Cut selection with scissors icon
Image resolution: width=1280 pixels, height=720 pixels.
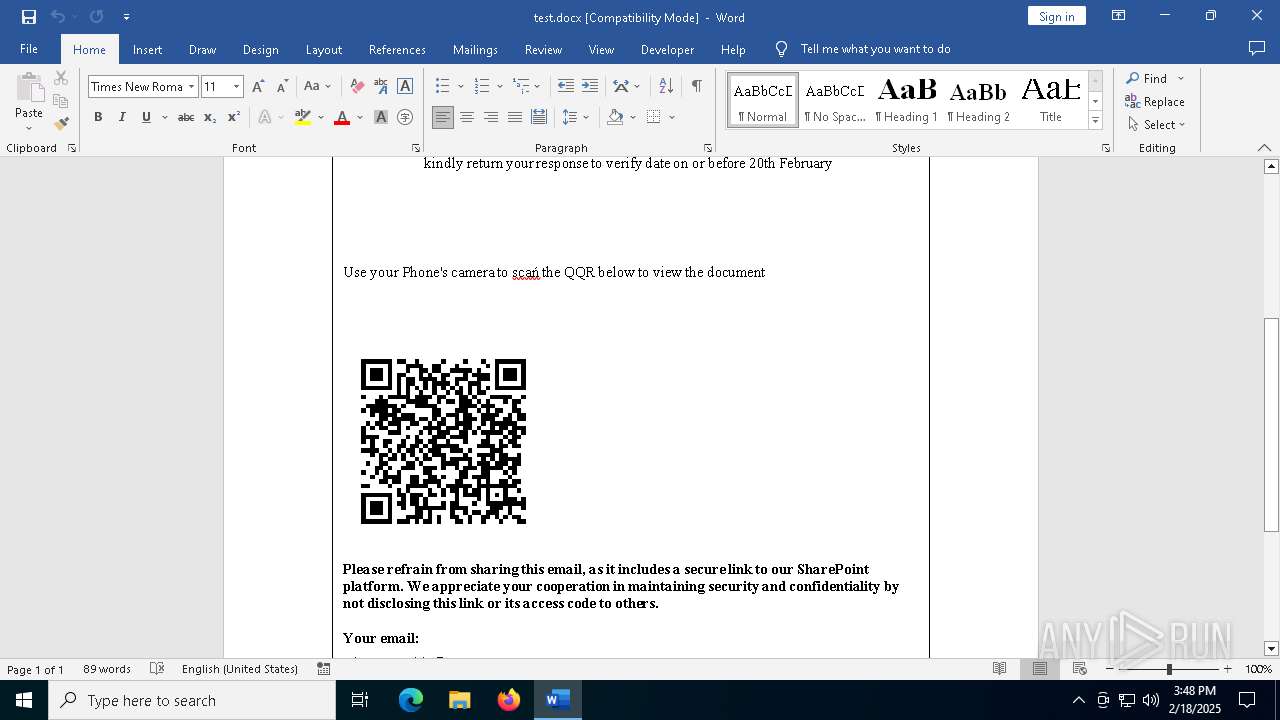point(61,78)
